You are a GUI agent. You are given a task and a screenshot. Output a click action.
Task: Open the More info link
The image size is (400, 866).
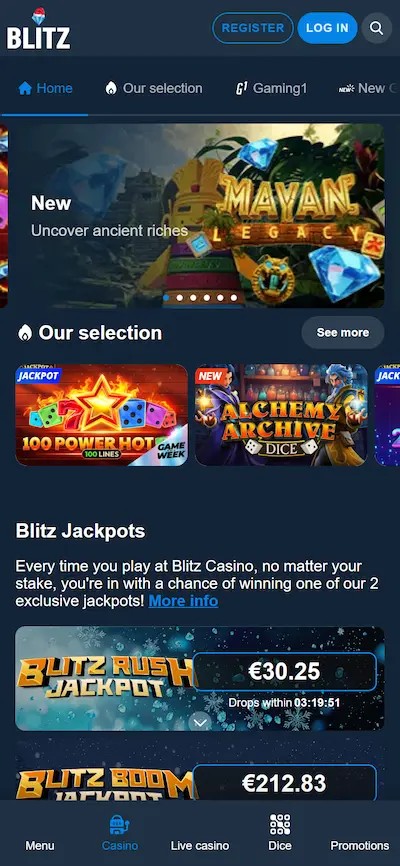tap(183, 601)
